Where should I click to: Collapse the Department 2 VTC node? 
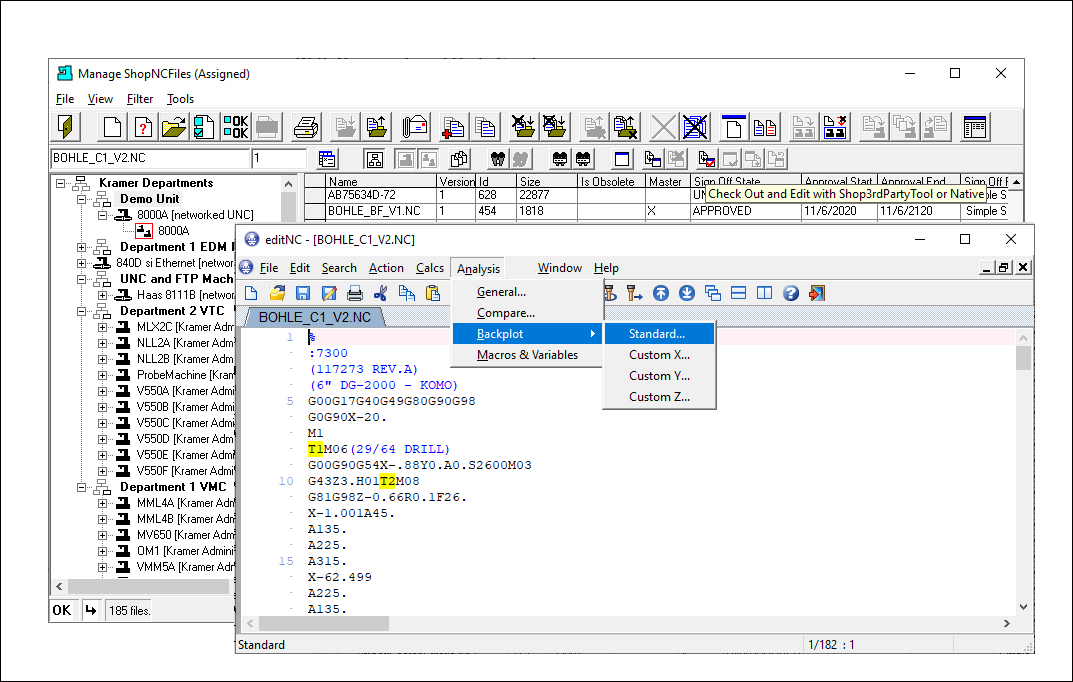tap(81, 311)
